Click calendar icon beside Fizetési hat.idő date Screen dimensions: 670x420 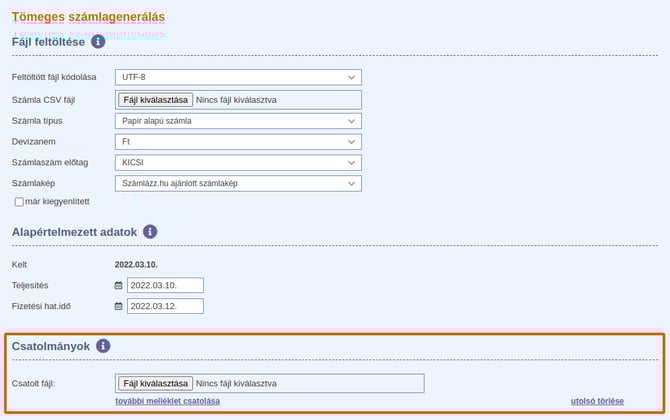(x=118, y=306)
